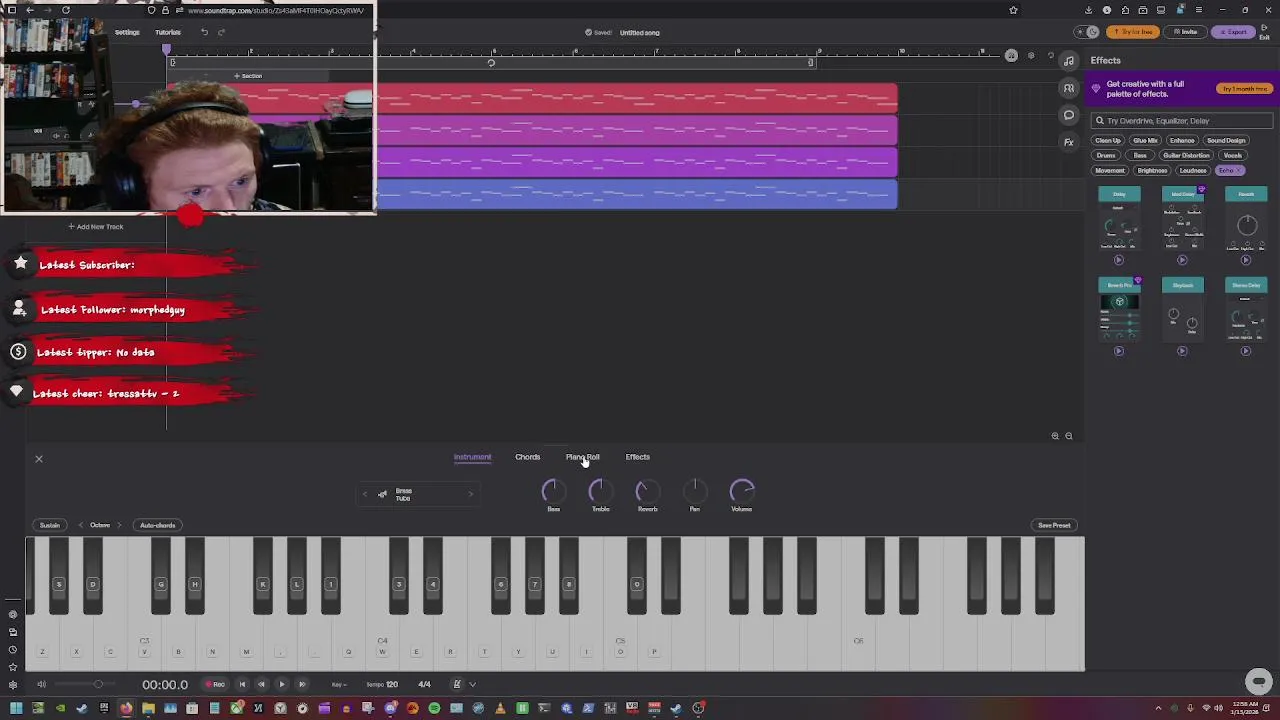Click the Export button
Screen dimensions: 1280x720
coord(1233,32)
